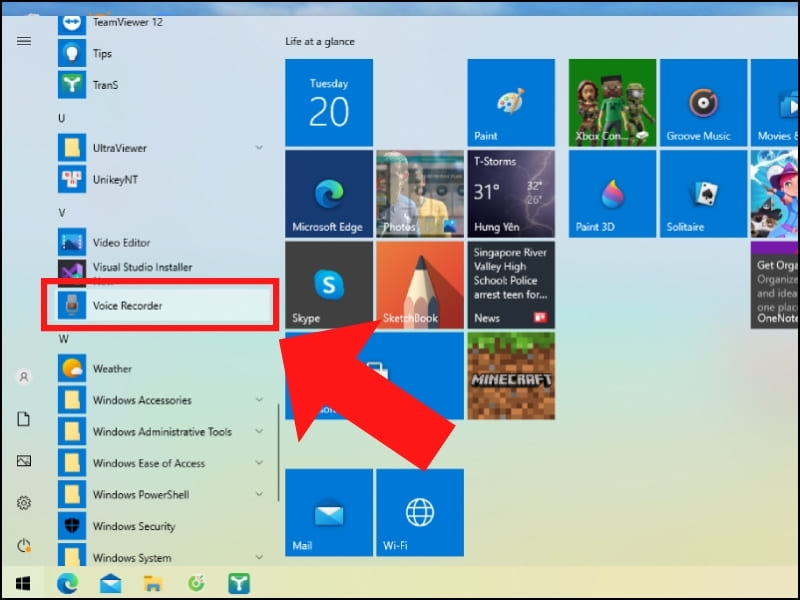
Task: Launch the Tips app icon
Action: point(72,53)
